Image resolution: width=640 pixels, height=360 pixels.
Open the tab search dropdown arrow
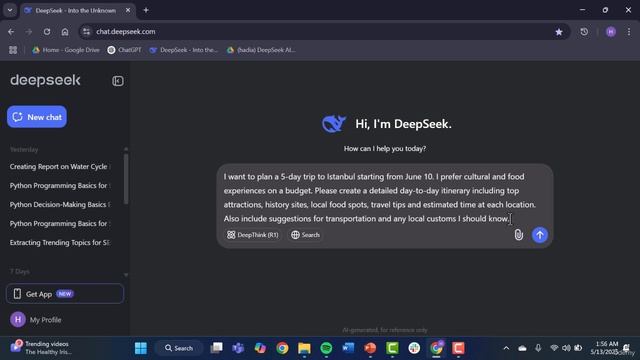[10, 10]
